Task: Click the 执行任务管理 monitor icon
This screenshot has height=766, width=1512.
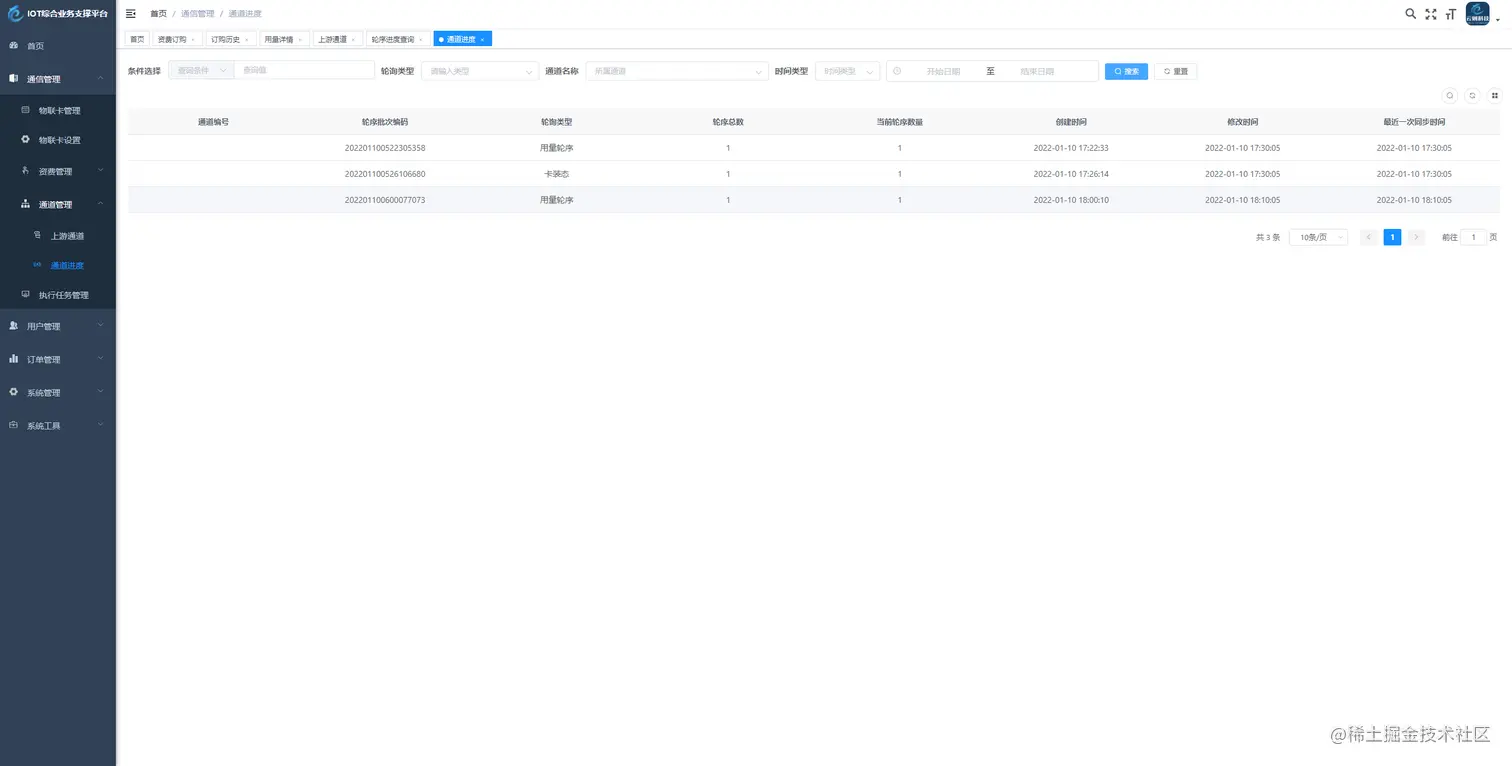Action: [x=26, y=295]
